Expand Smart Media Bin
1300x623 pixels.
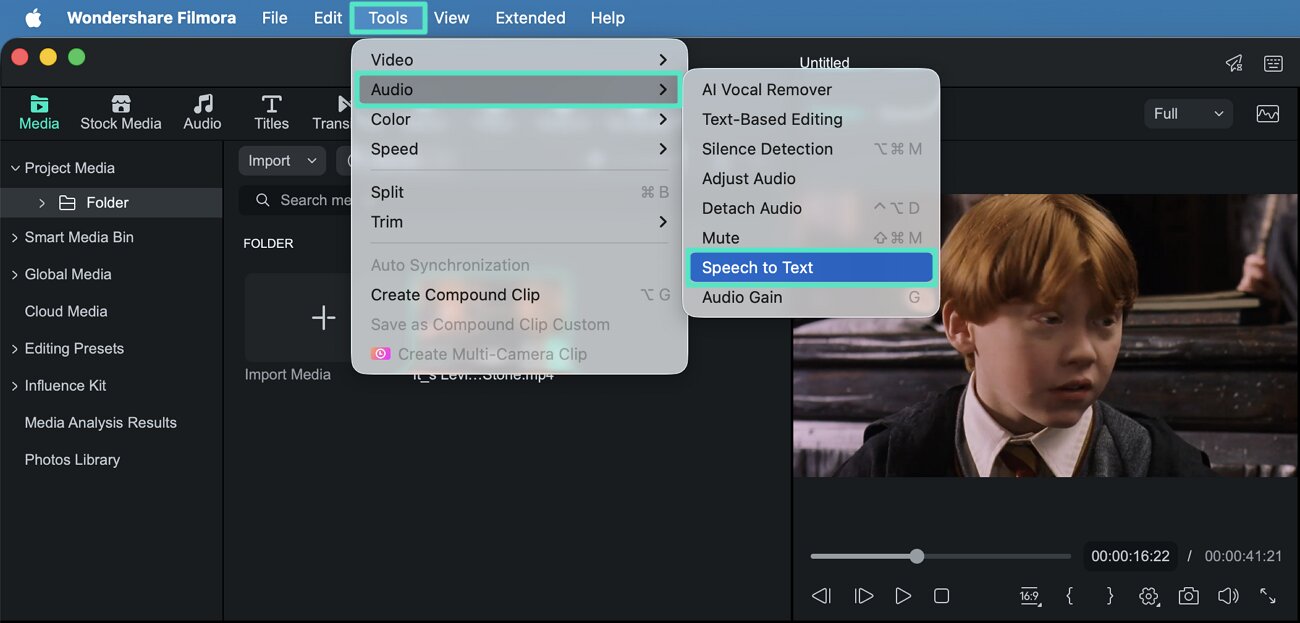tap(15, 237)
